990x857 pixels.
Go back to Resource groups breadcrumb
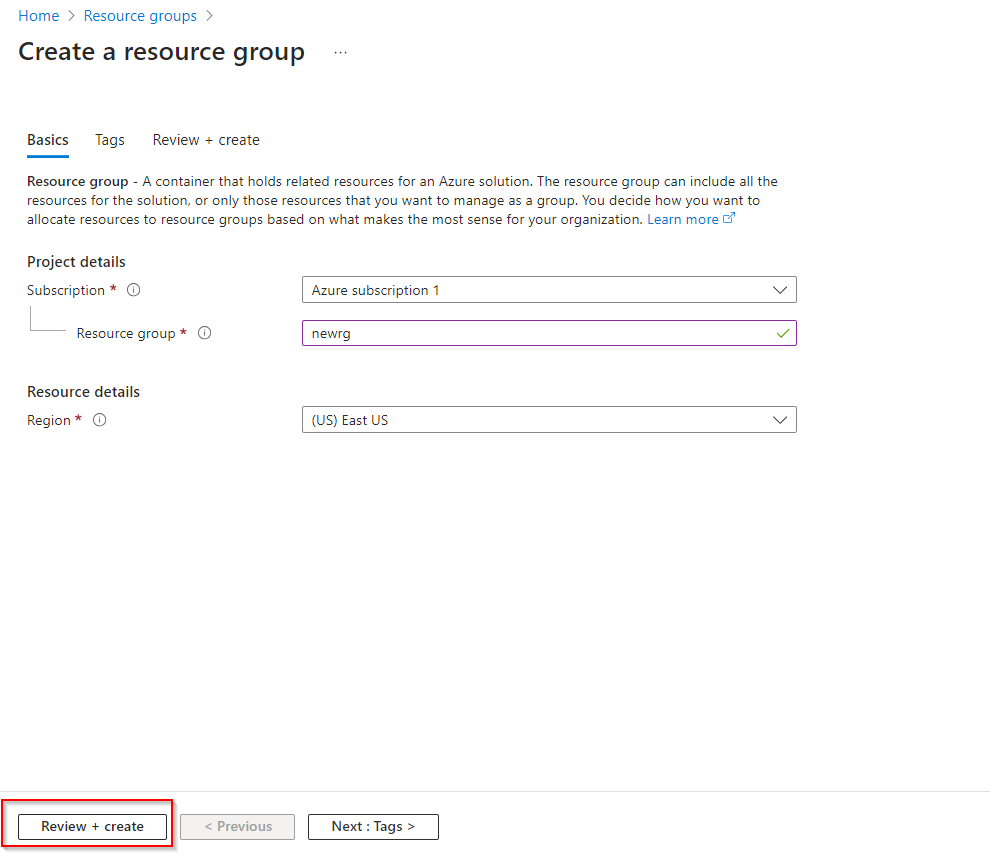(140, 16)
